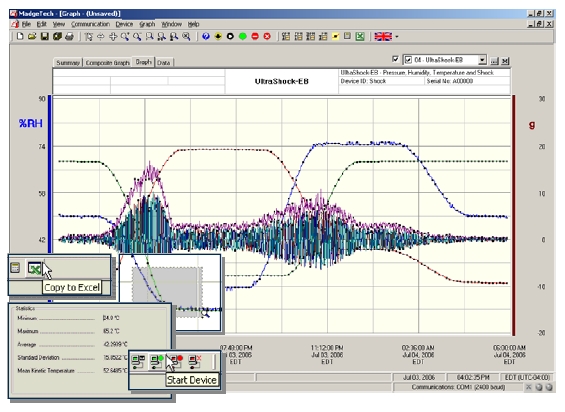
Task: Switch to the Data tab
Action: pos(163,63)
